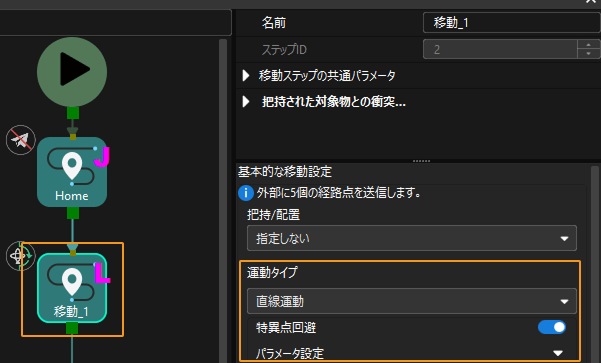Click the green Start play node
Image resolution: width=601 pixels, height=363 pixels.
tap(72, 72)
